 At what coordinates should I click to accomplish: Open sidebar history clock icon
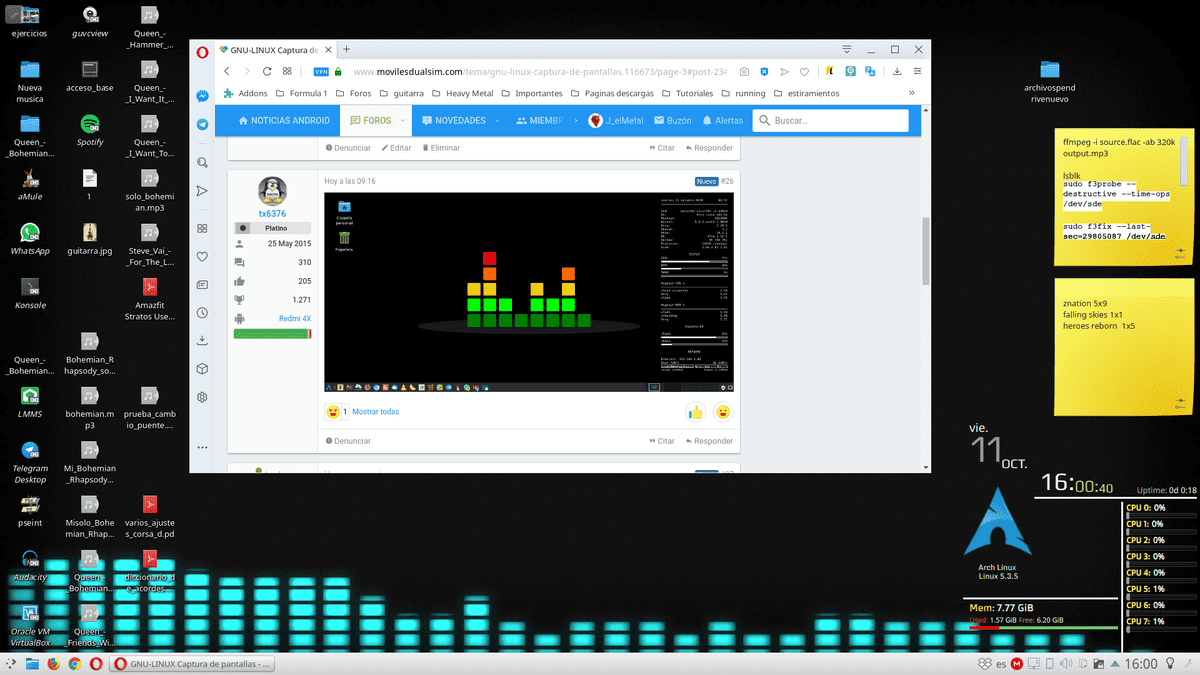[202, 313]
